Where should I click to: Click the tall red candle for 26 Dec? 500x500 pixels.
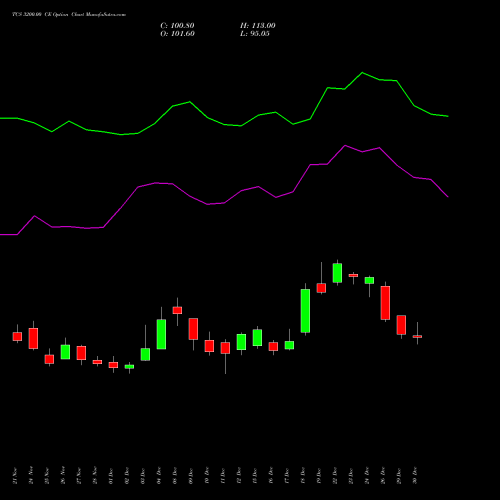385,303
